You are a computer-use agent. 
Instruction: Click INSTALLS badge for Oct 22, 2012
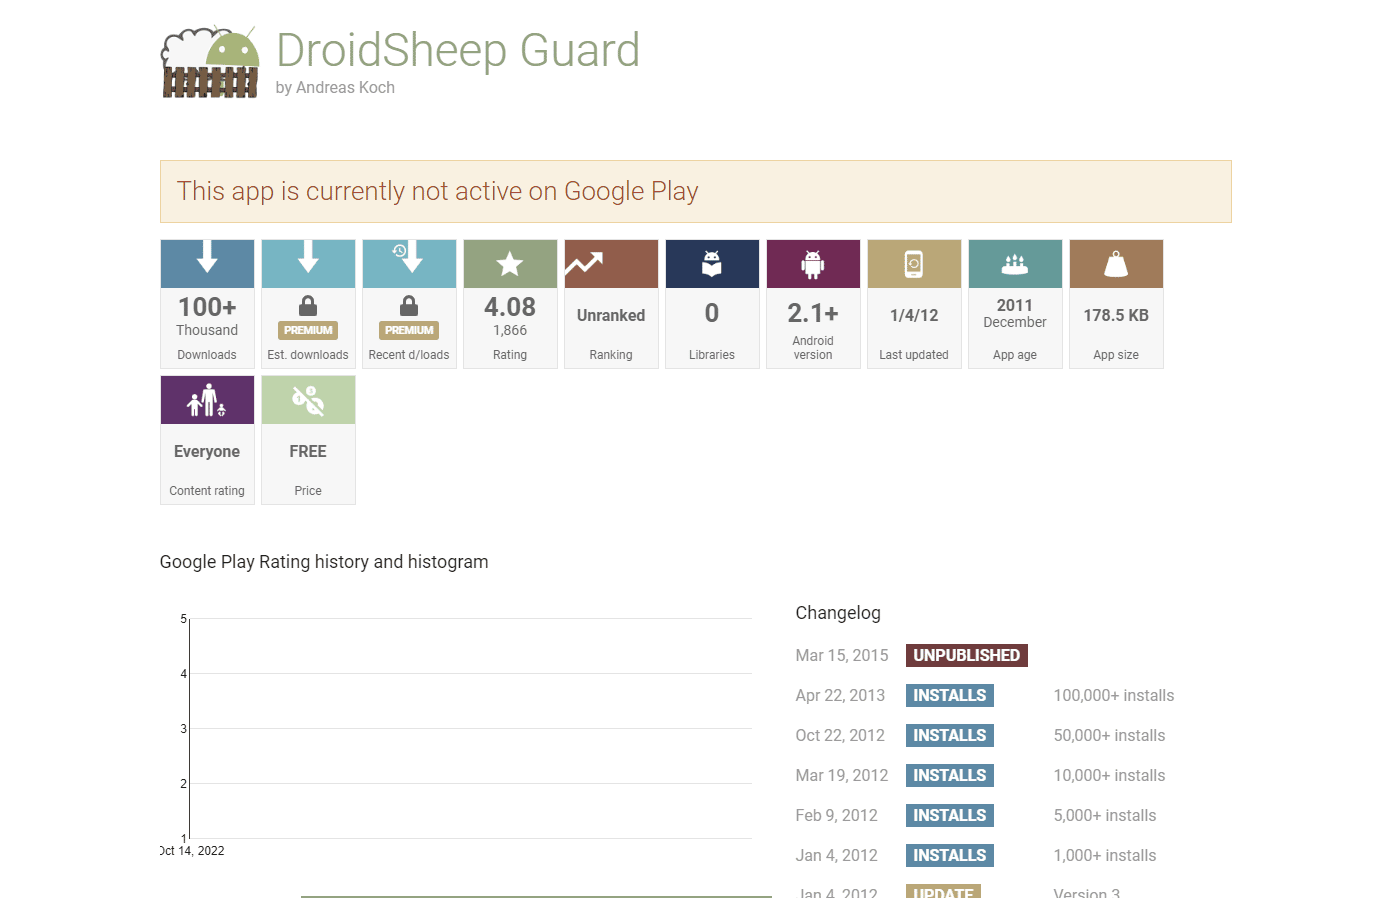[950, 735]
